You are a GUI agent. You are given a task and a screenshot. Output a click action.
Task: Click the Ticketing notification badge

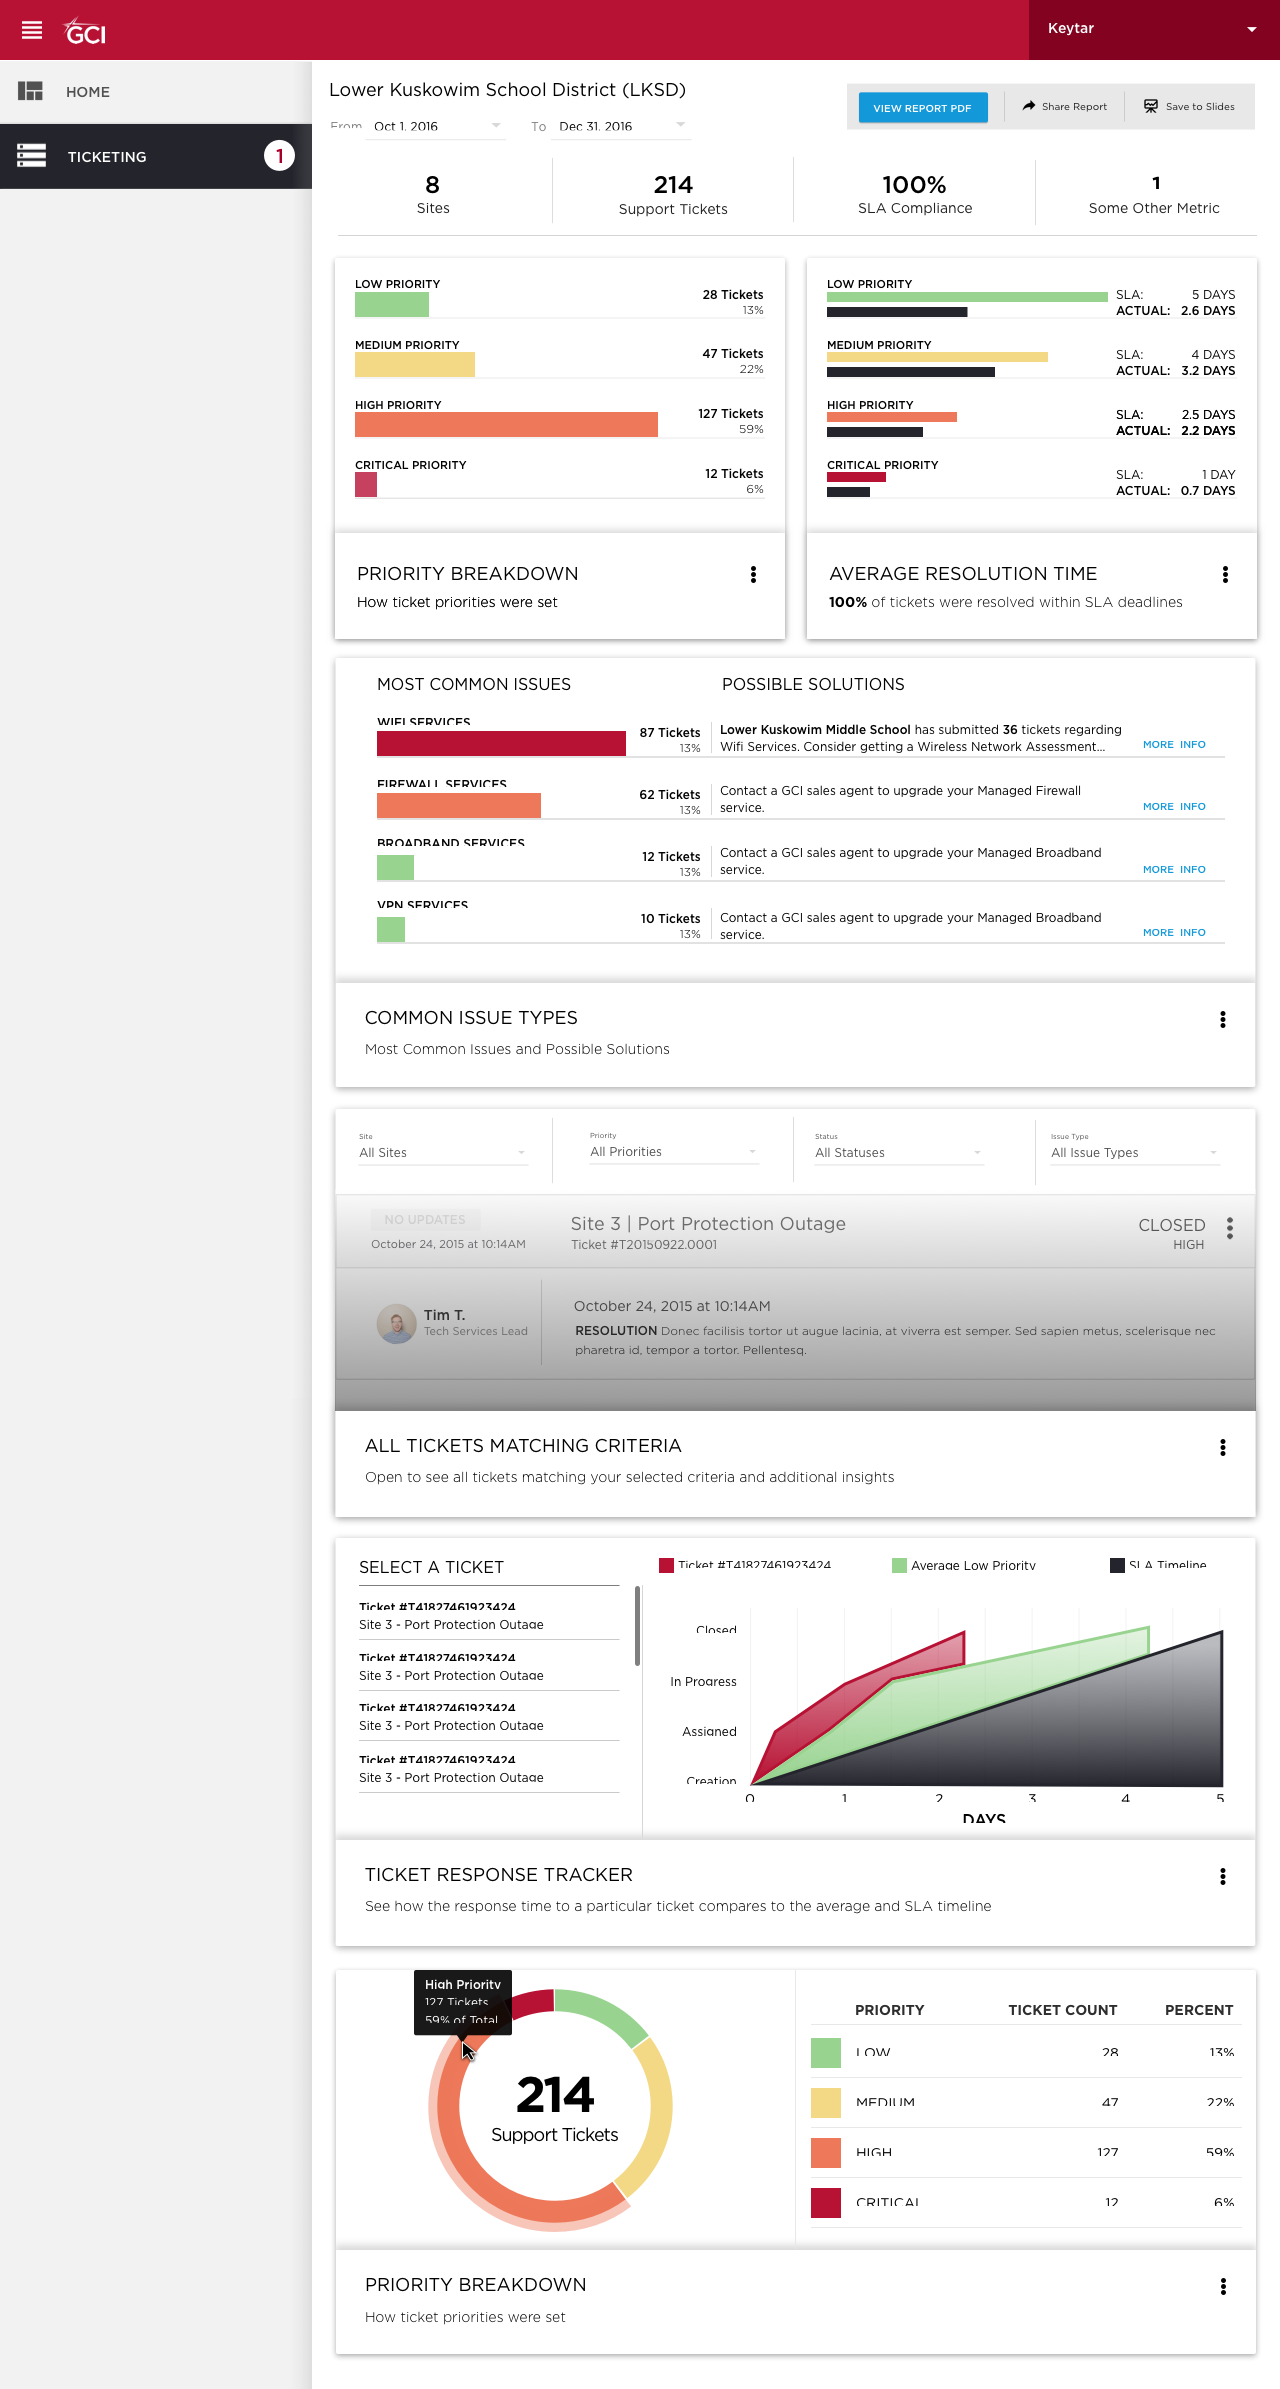[279, 156]
